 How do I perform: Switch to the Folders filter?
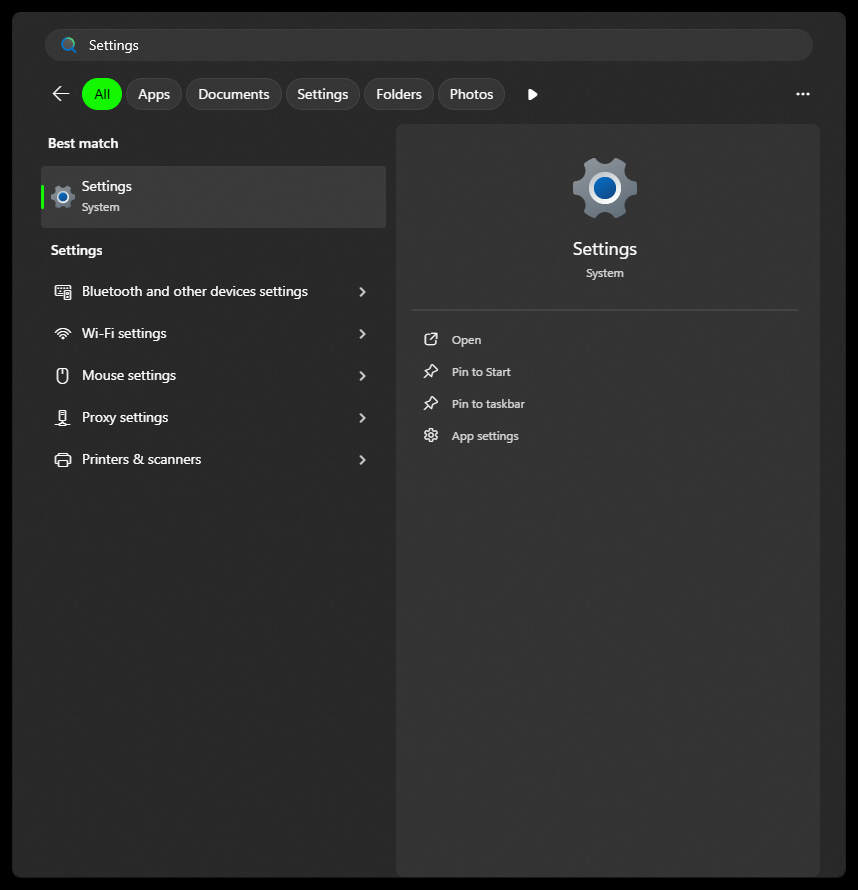click(x=399, y=94)
